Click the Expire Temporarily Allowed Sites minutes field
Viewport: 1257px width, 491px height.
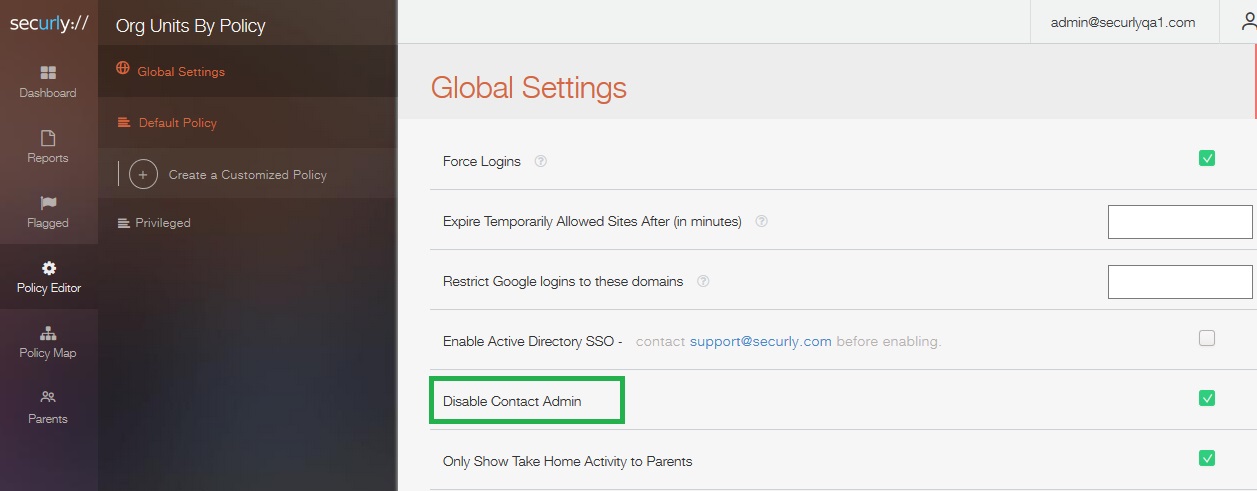[1180, 221]
